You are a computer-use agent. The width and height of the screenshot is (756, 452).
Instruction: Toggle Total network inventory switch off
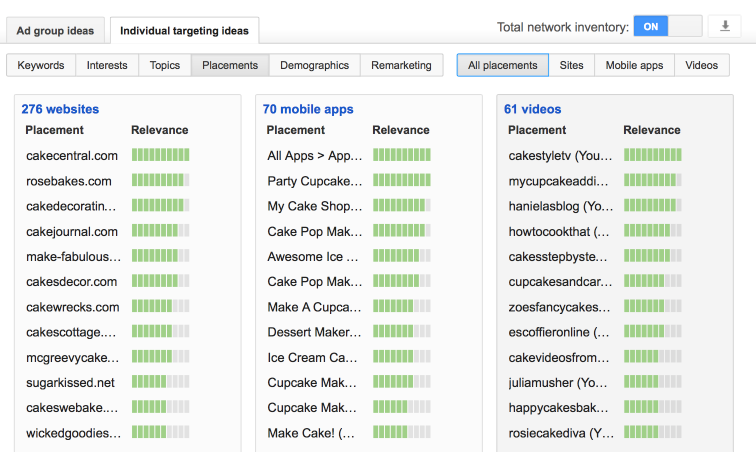tap(667, 27)
